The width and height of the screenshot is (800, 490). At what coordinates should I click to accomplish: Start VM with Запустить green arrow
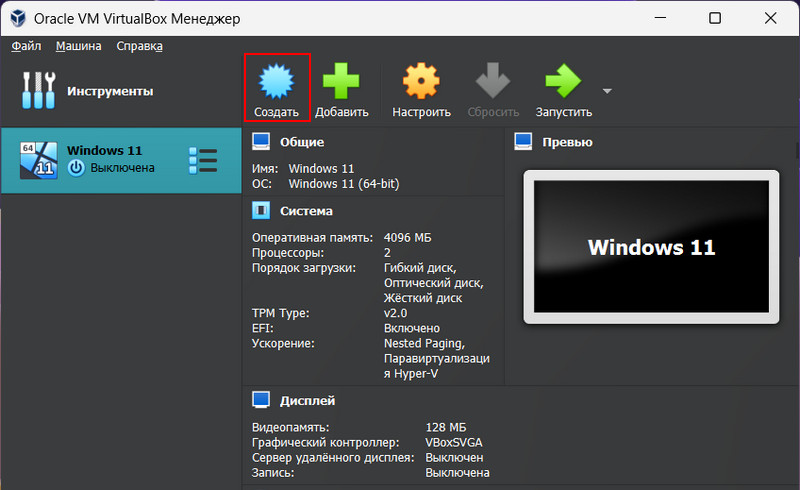(563, 81)
